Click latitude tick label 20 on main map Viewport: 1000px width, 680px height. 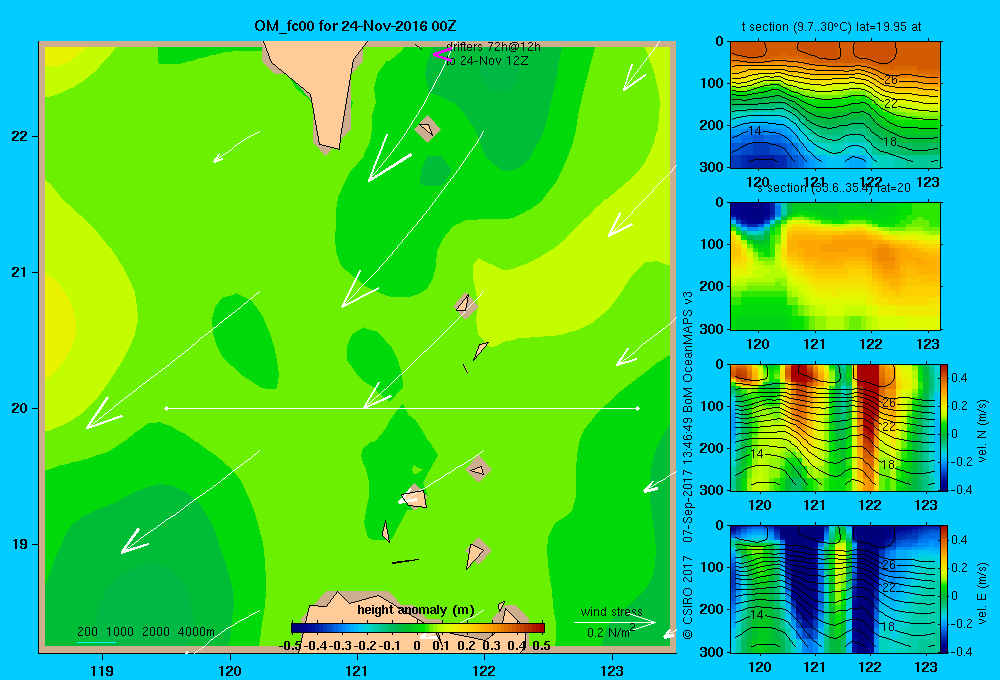tap(20, 408)
